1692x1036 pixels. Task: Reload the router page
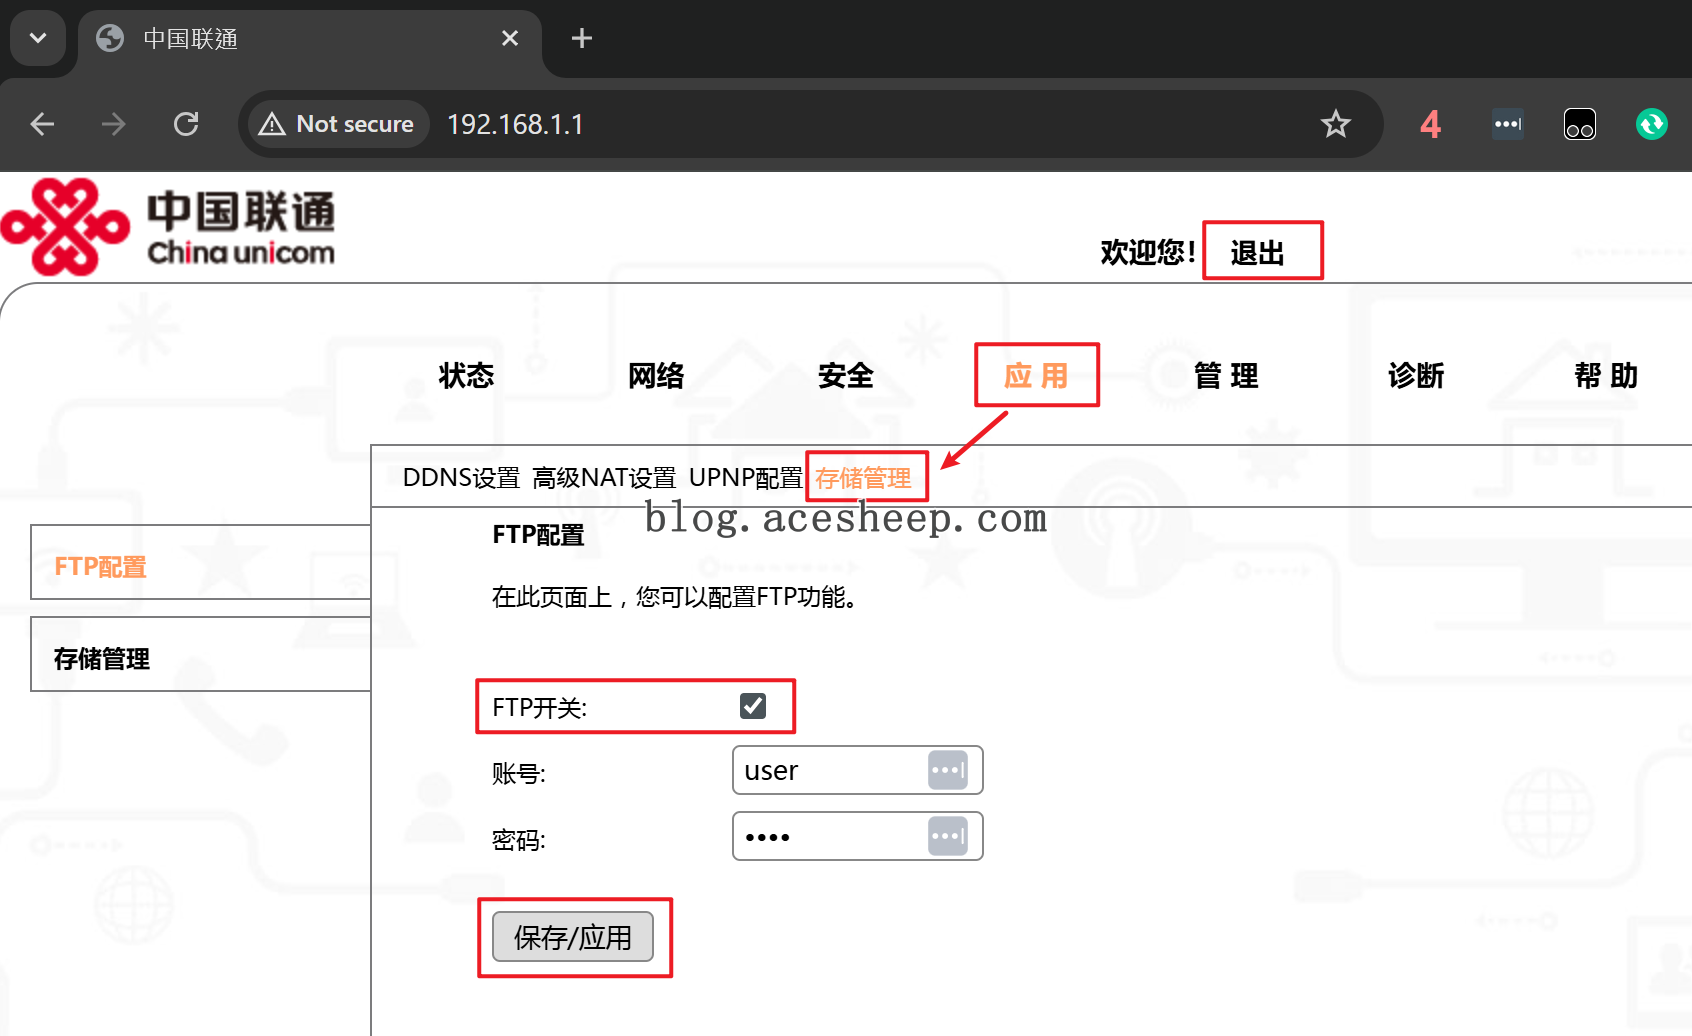pyautogui.click(x=186, y=124)
